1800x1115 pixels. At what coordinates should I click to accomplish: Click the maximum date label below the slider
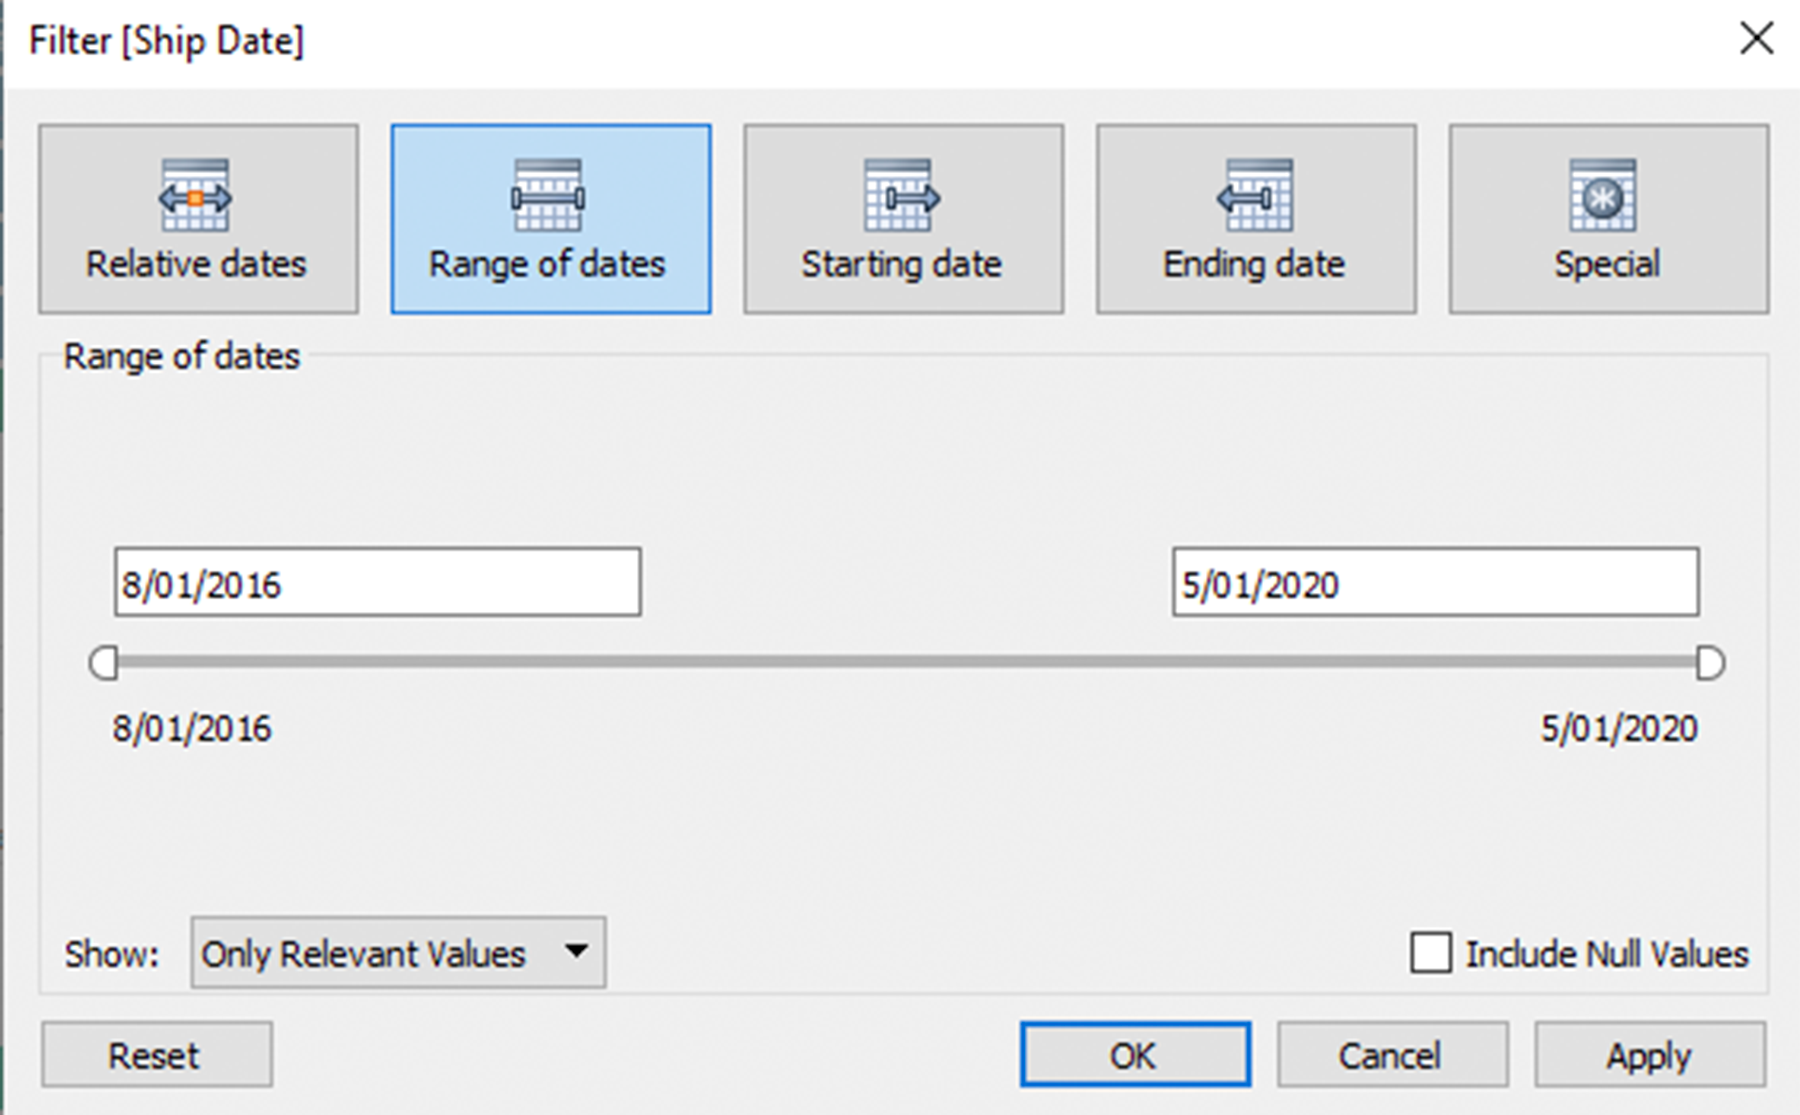pos(1619,729)
